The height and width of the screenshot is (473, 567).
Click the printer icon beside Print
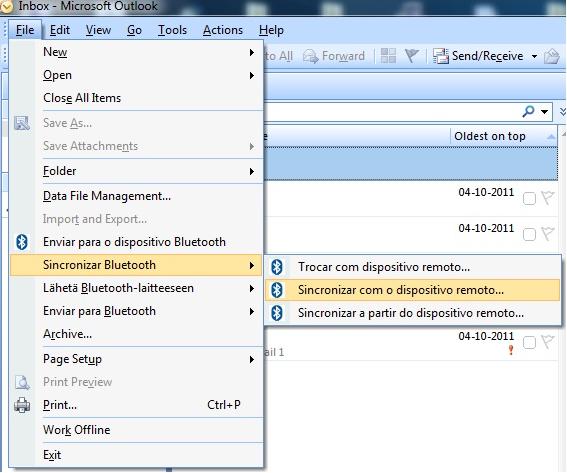(22, 405)
